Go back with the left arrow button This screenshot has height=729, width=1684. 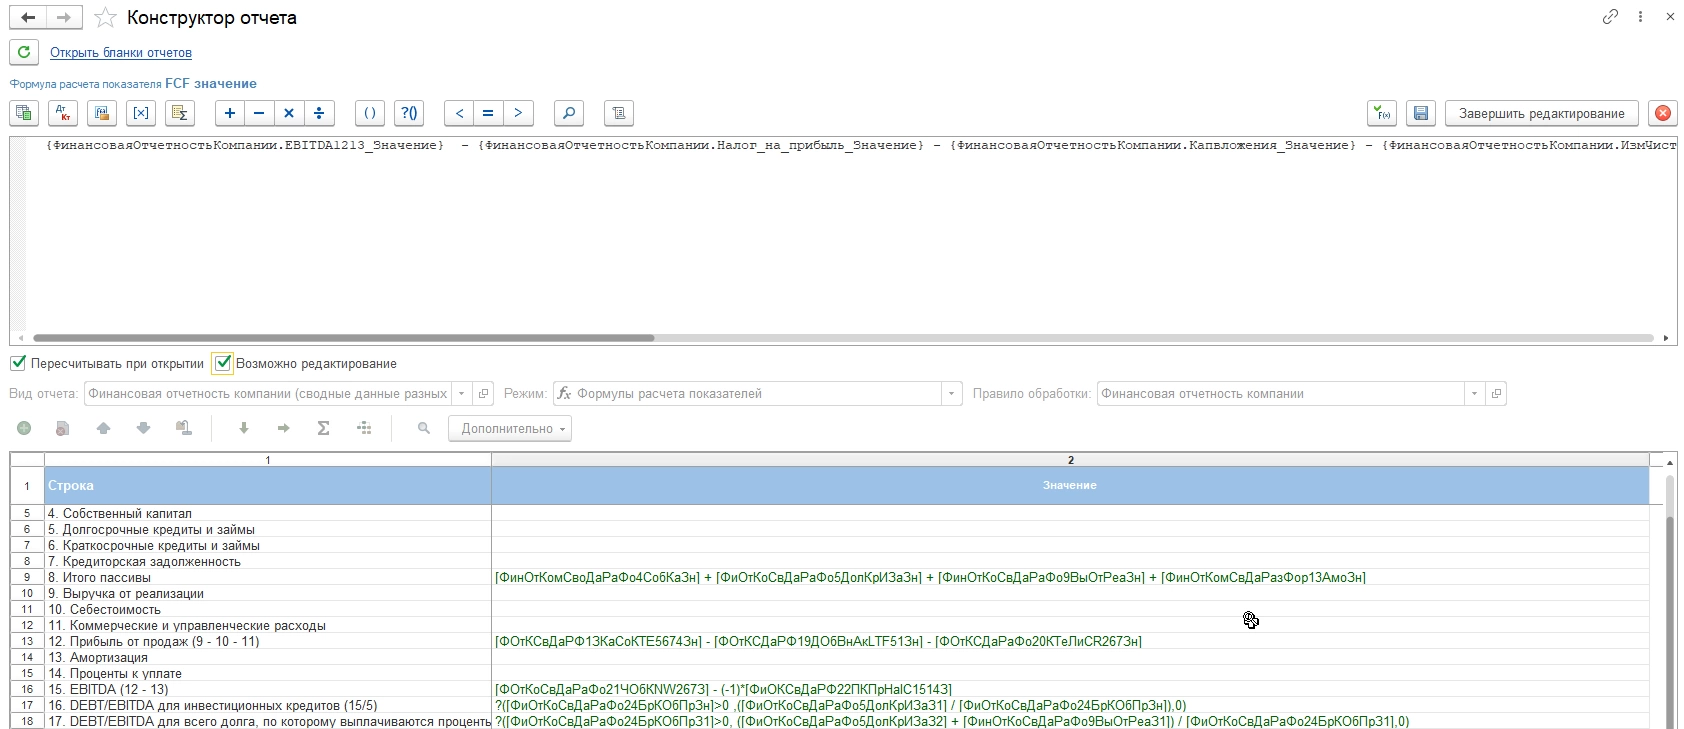click(x=28, y=18)
